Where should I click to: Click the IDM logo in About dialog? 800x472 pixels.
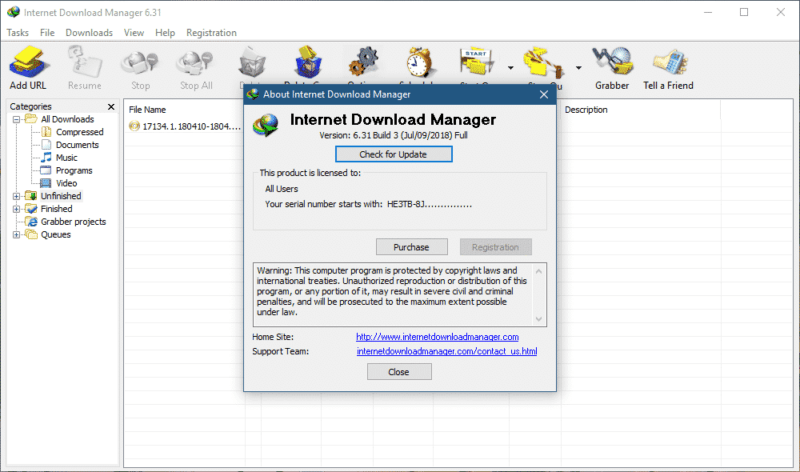pyautogui.click(x=266, y=126)
